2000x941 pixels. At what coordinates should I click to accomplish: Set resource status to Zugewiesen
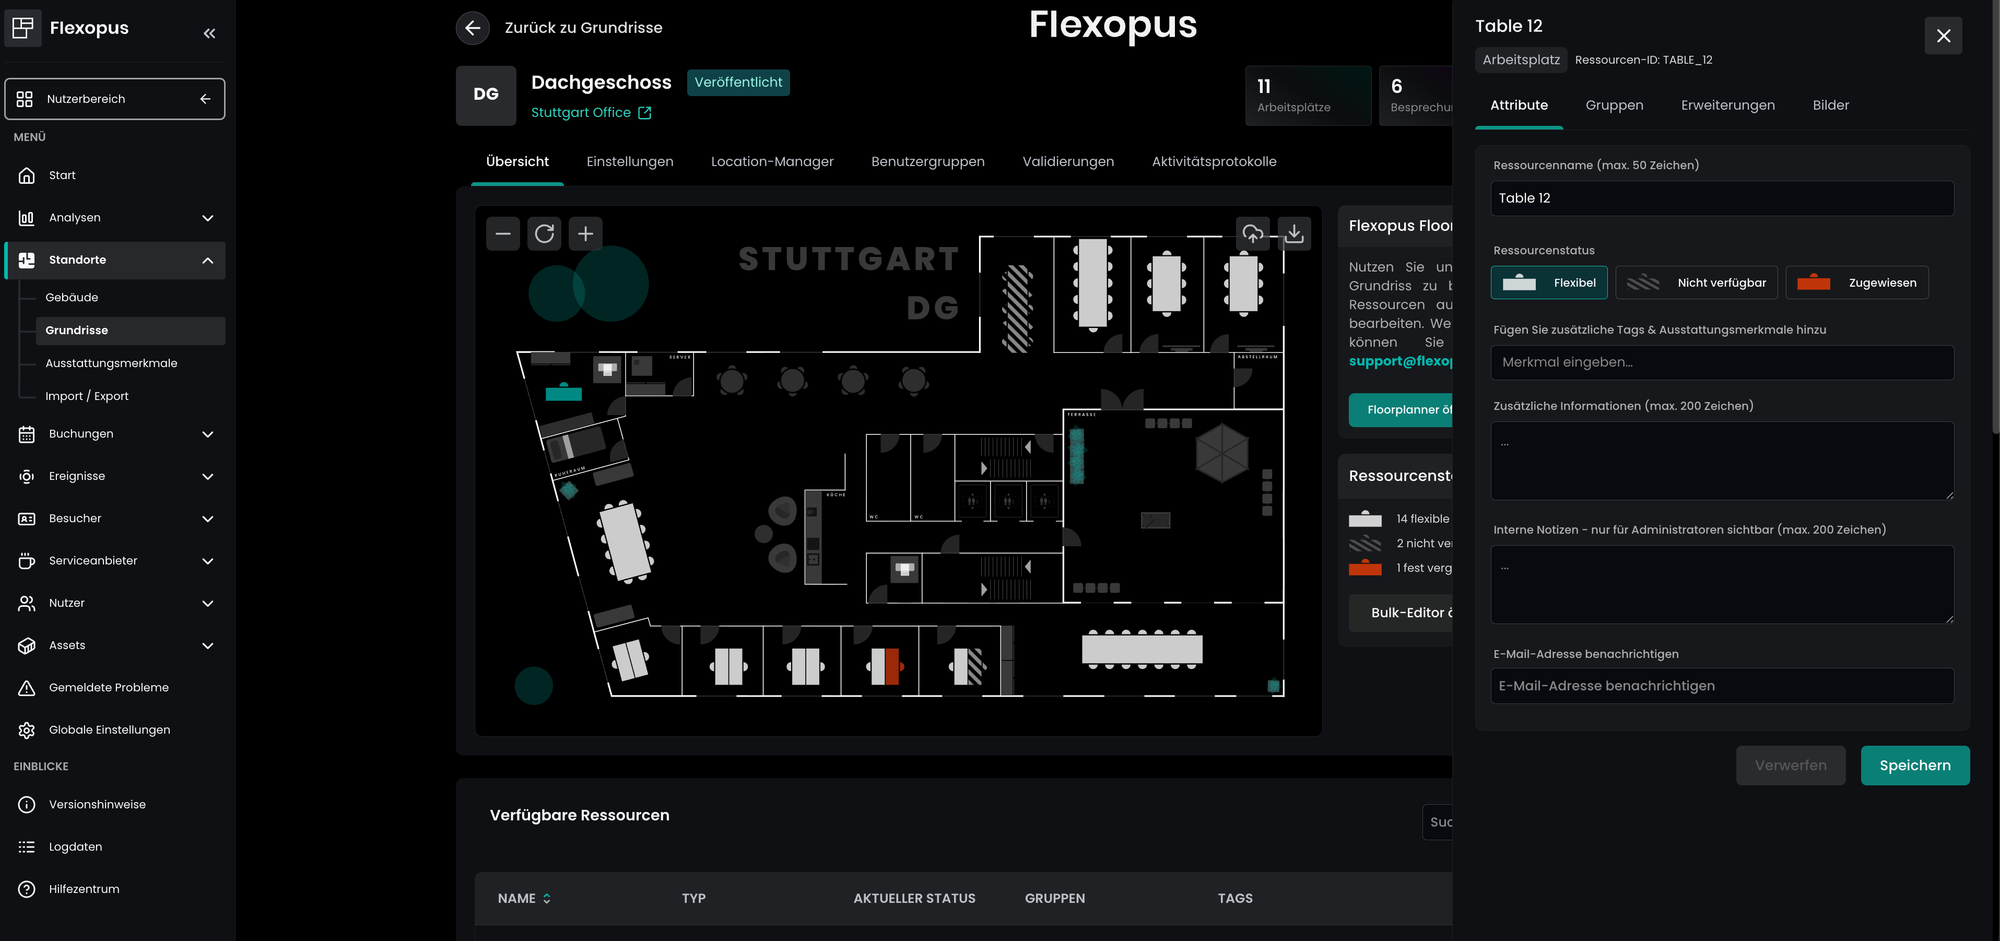(x=1856, y=283)
